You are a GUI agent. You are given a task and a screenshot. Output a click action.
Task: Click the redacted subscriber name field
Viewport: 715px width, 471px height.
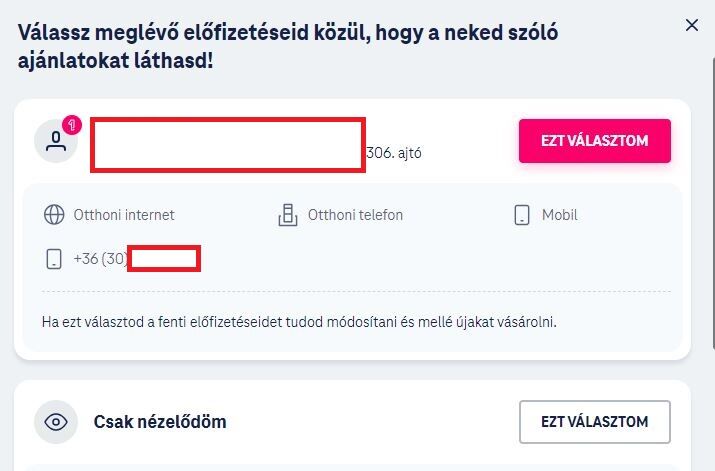click(228, 145)
